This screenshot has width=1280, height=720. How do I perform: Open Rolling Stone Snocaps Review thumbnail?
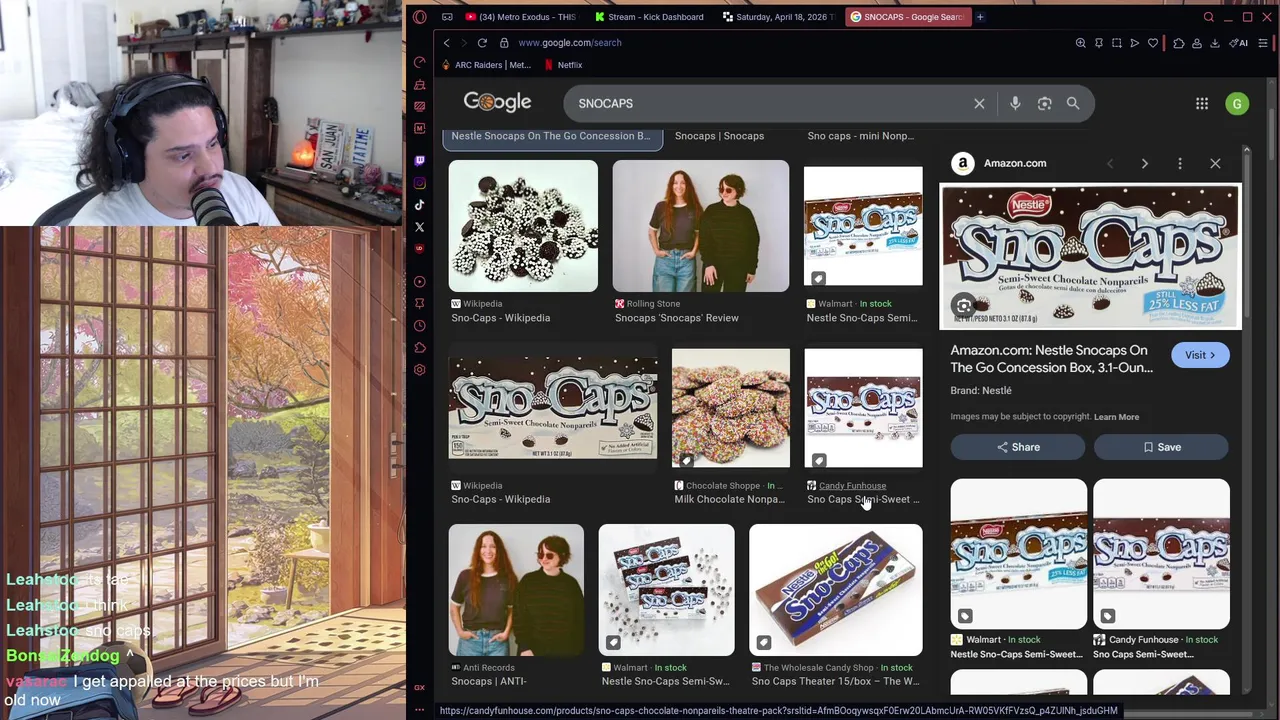(x=700, y=226)
